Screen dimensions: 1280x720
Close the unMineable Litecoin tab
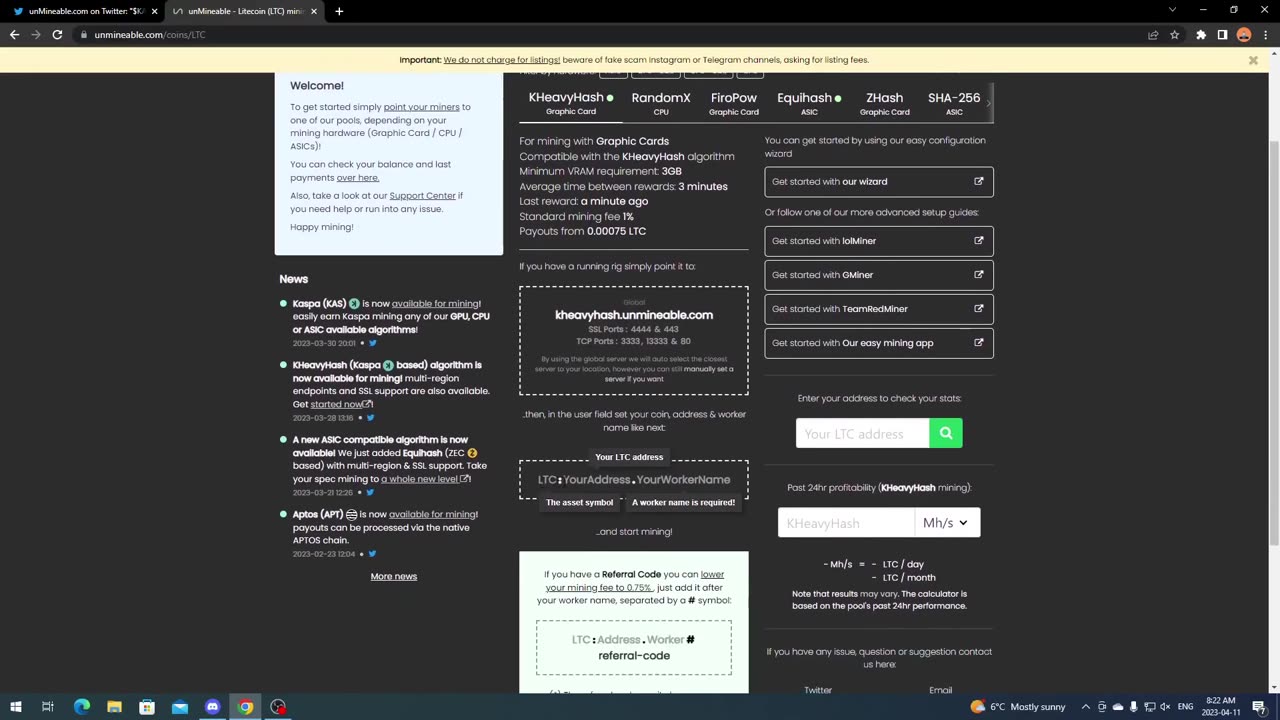coord(314,11)
